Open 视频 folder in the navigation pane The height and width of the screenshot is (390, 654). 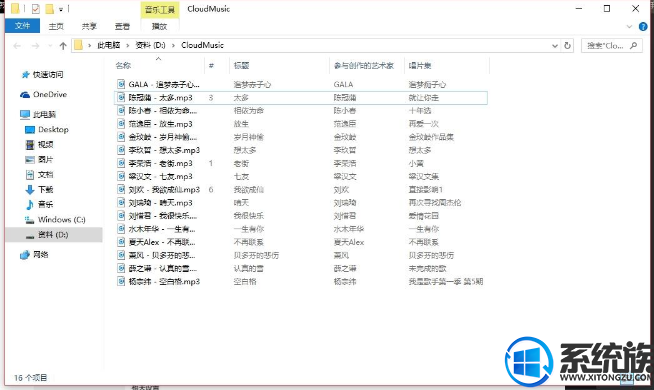coord(45,144)
